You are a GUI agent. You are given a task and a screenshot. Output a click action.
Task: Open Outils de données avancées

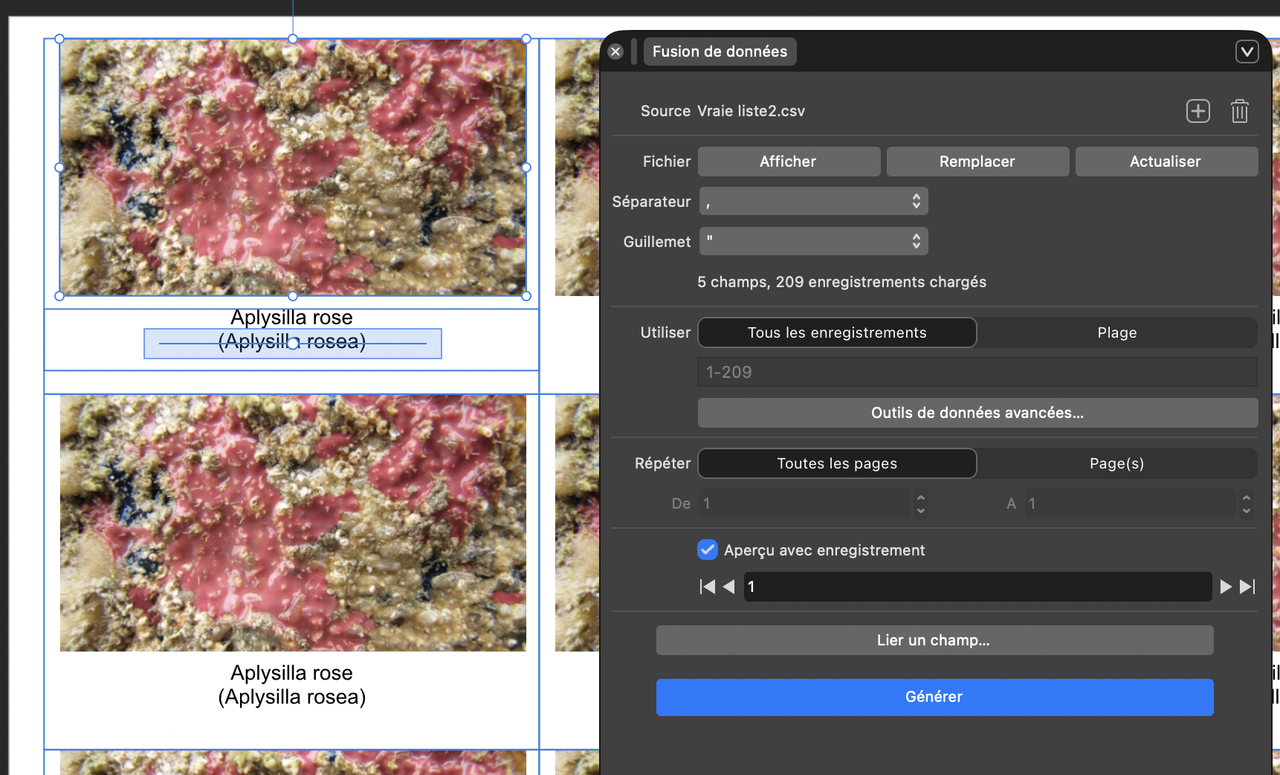(x=977, y=412)
